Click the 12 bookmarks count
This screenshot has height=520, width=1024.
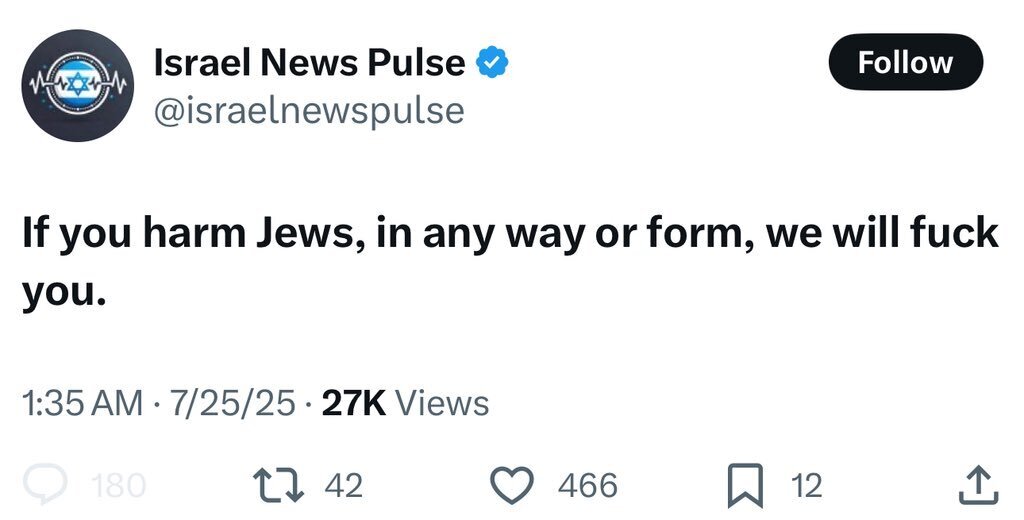[806, 486]
